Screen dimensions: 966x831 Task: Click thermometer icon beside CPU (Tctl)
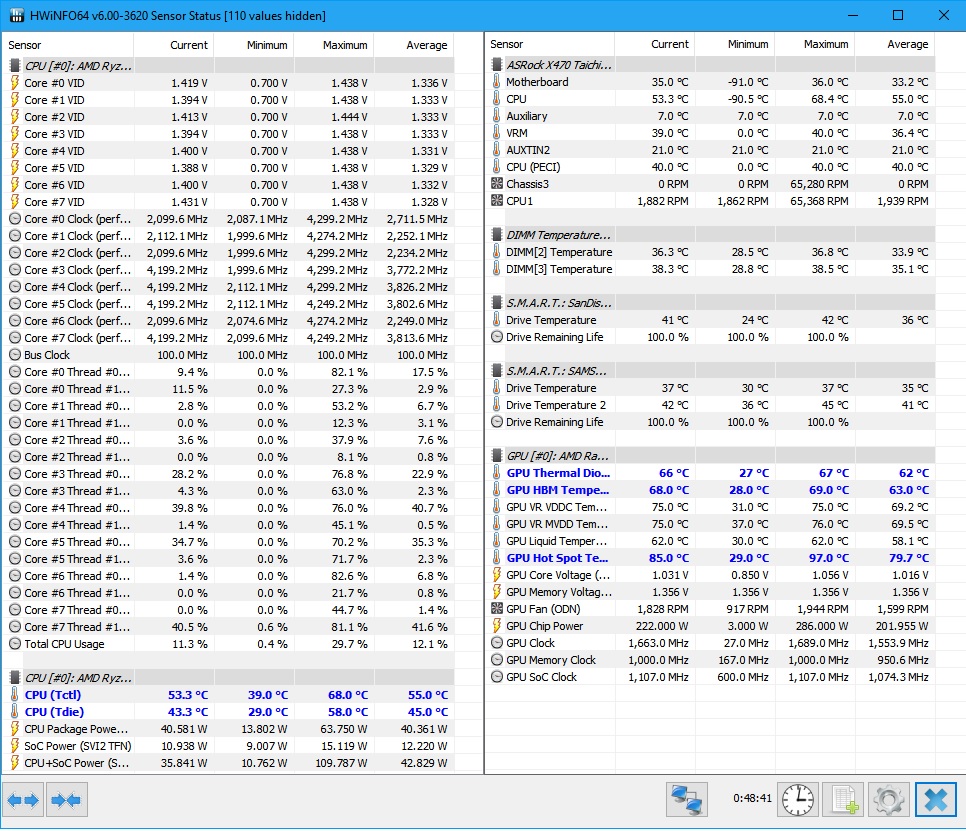[15, 694]
